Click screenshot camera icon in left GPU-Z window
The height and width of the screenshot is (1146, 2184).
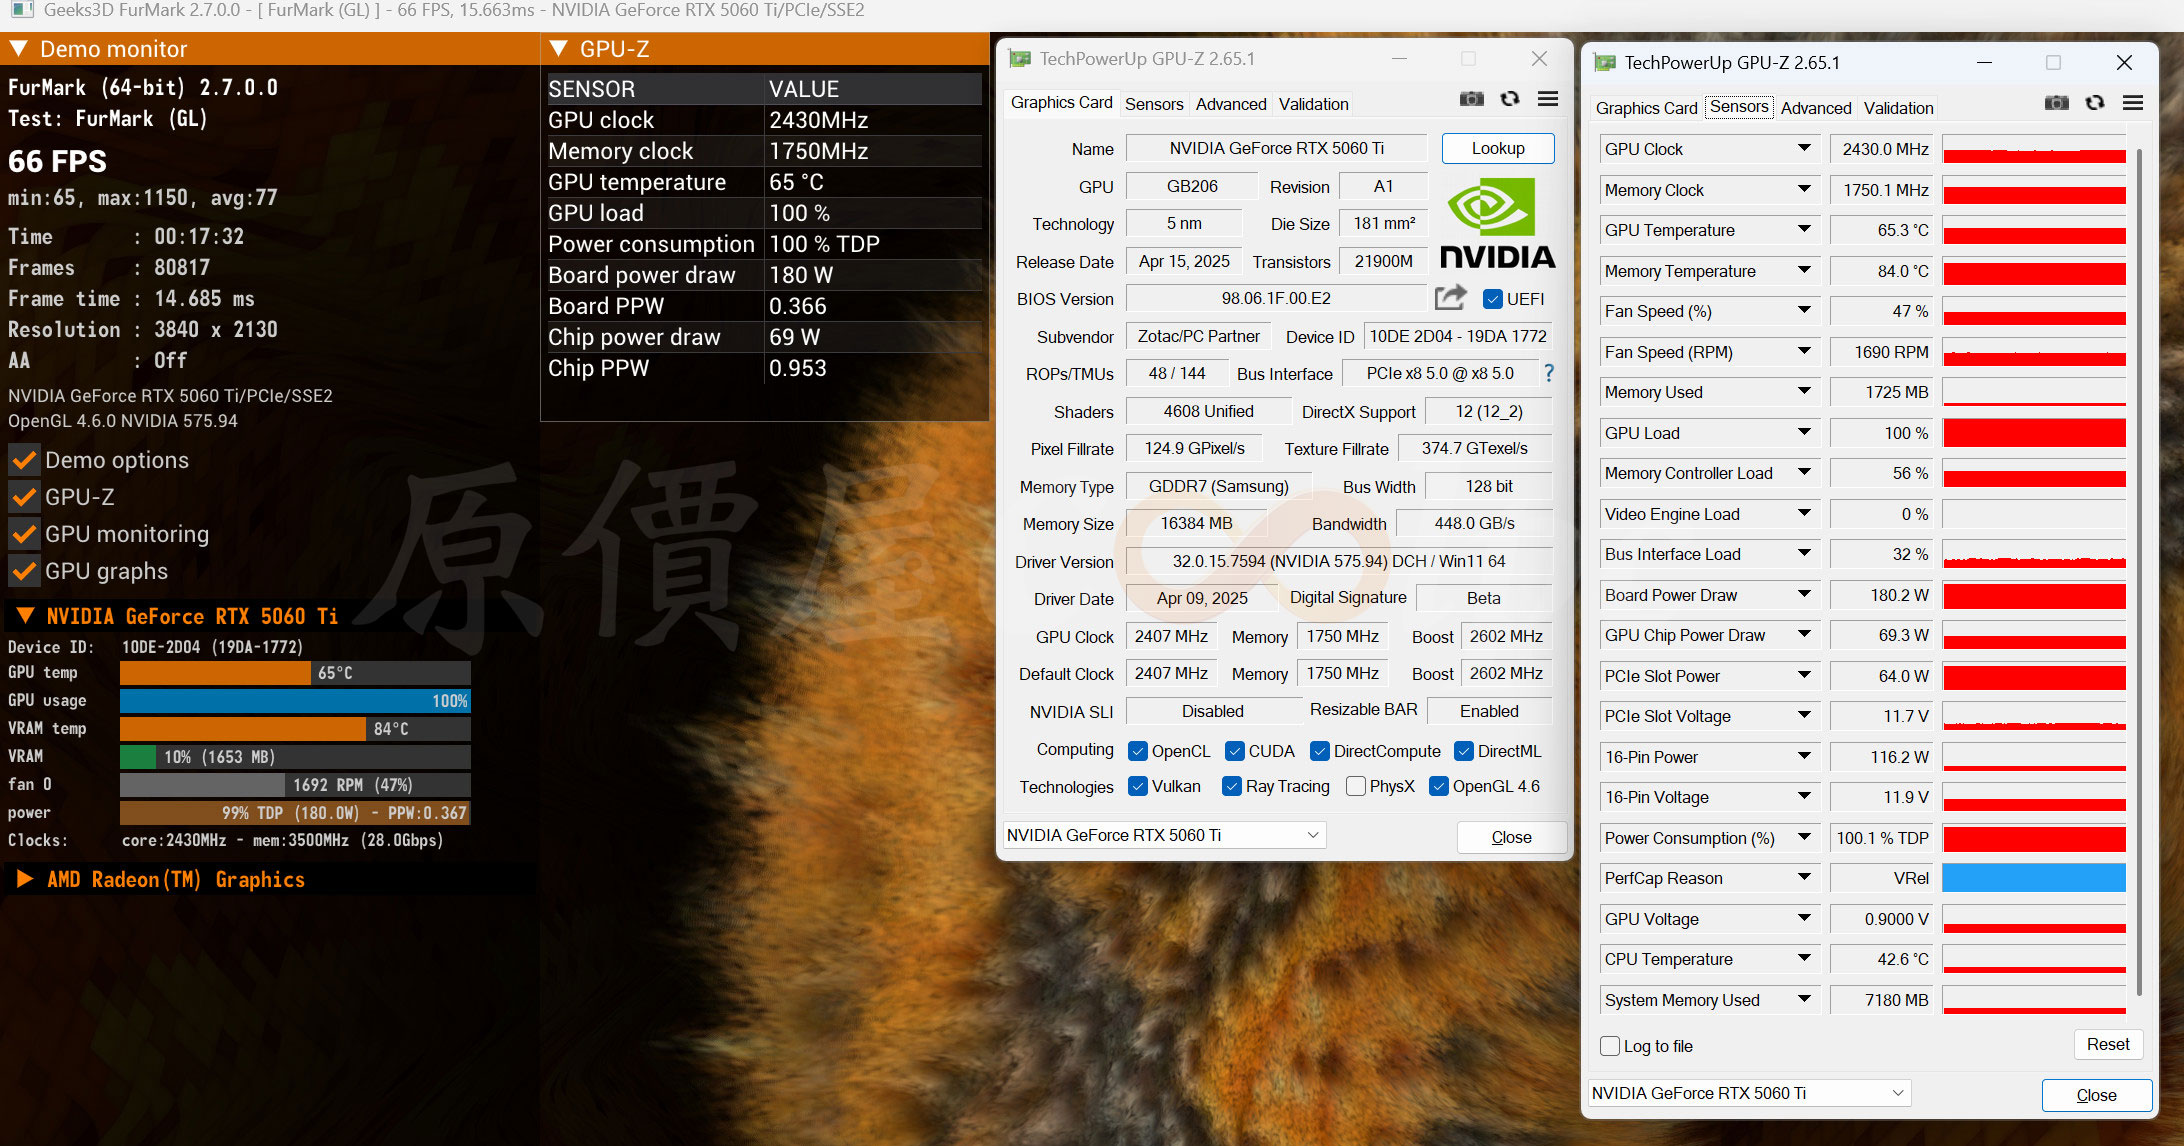tap(1471, 99)
